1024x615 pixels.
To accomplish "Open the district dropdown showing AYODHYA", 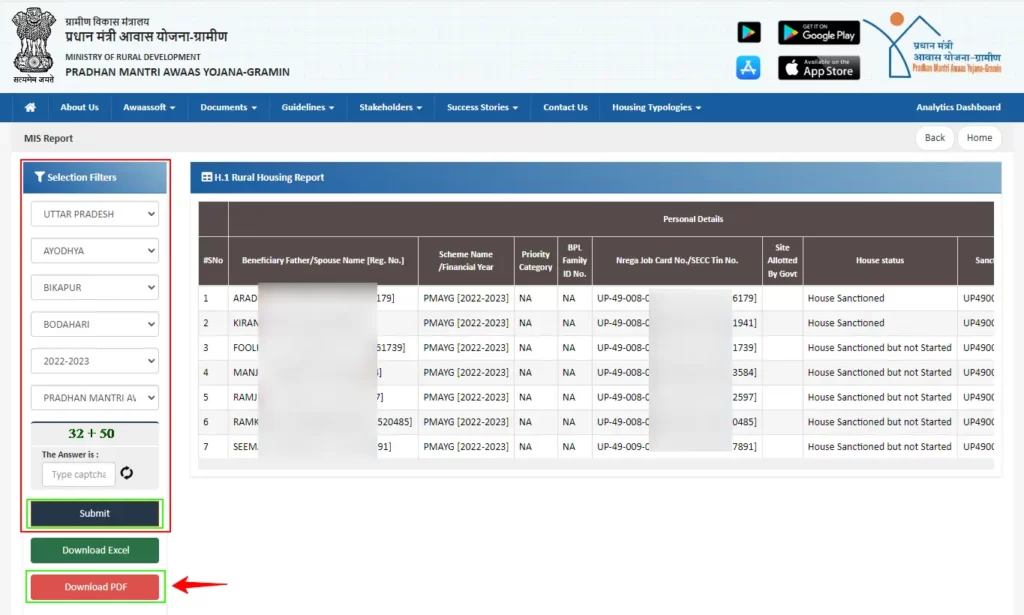I will pyautogui.click(x=95, y=251).
